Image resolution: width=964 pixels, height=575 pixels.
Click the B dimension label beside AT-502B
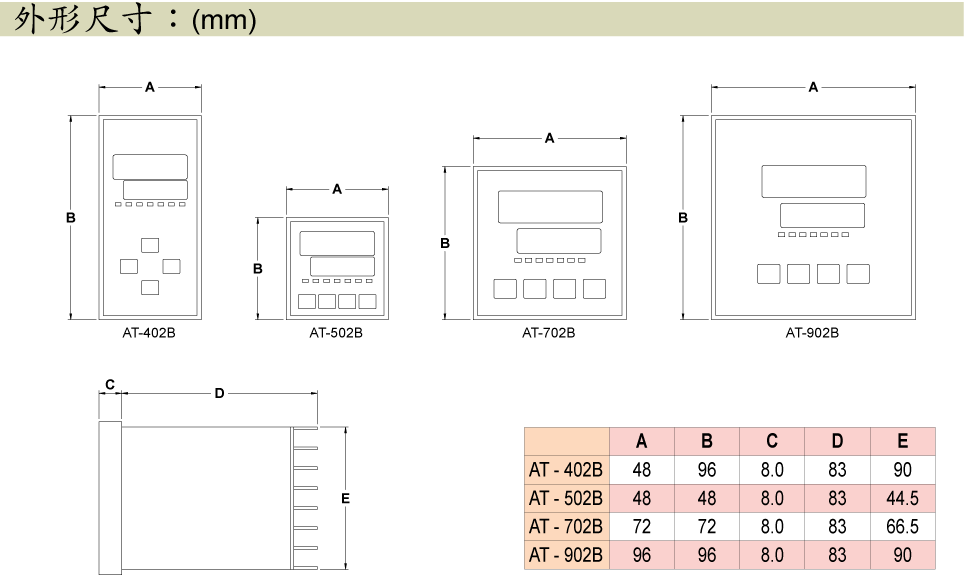coord(258,269)
